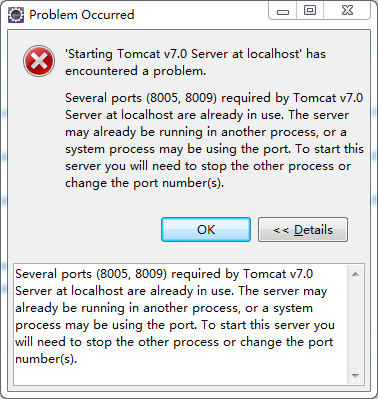Image resolution: width=378 pixels, height=399 pixels.
Task: Click the Eclipse icon in title bar
Action: click(16, 15)
